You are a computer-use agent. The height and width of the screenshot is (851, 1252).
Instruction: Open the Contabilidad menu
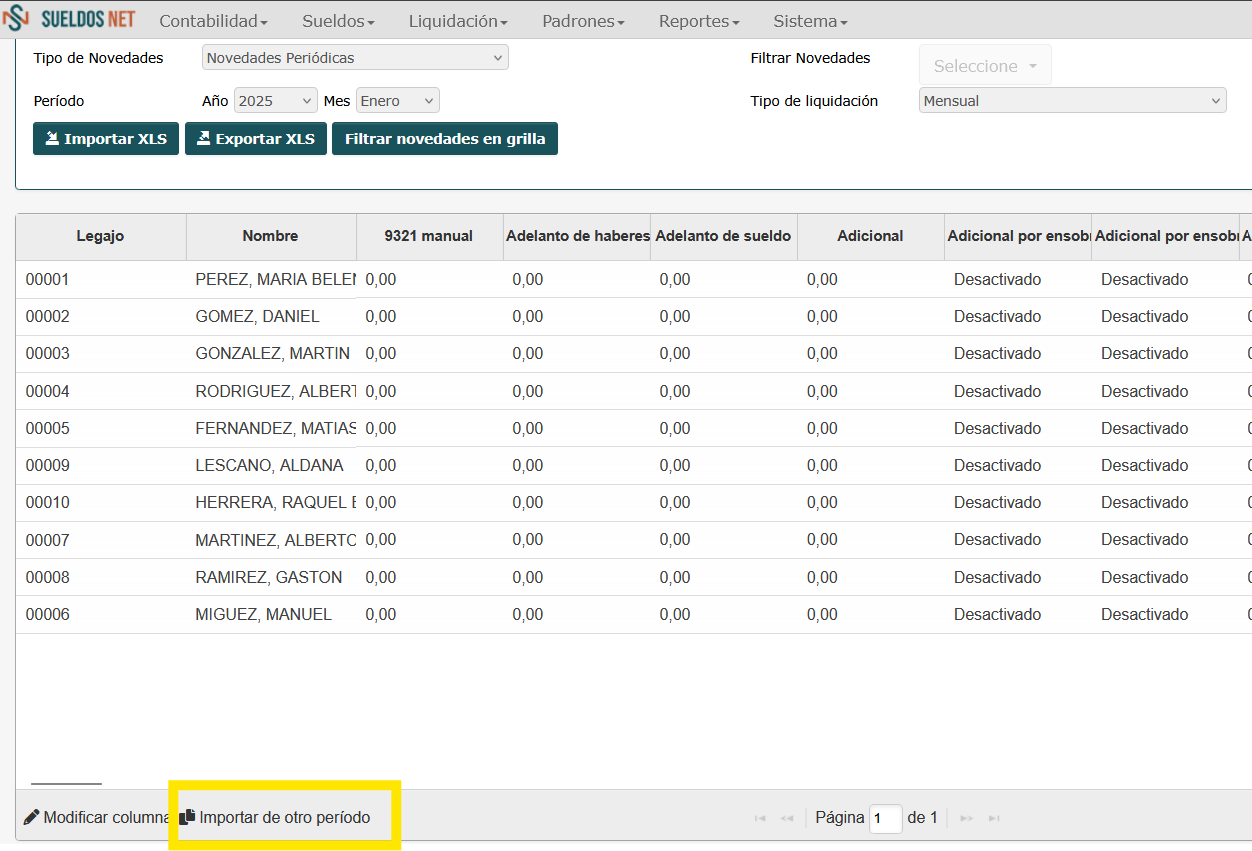coord(213,21)
